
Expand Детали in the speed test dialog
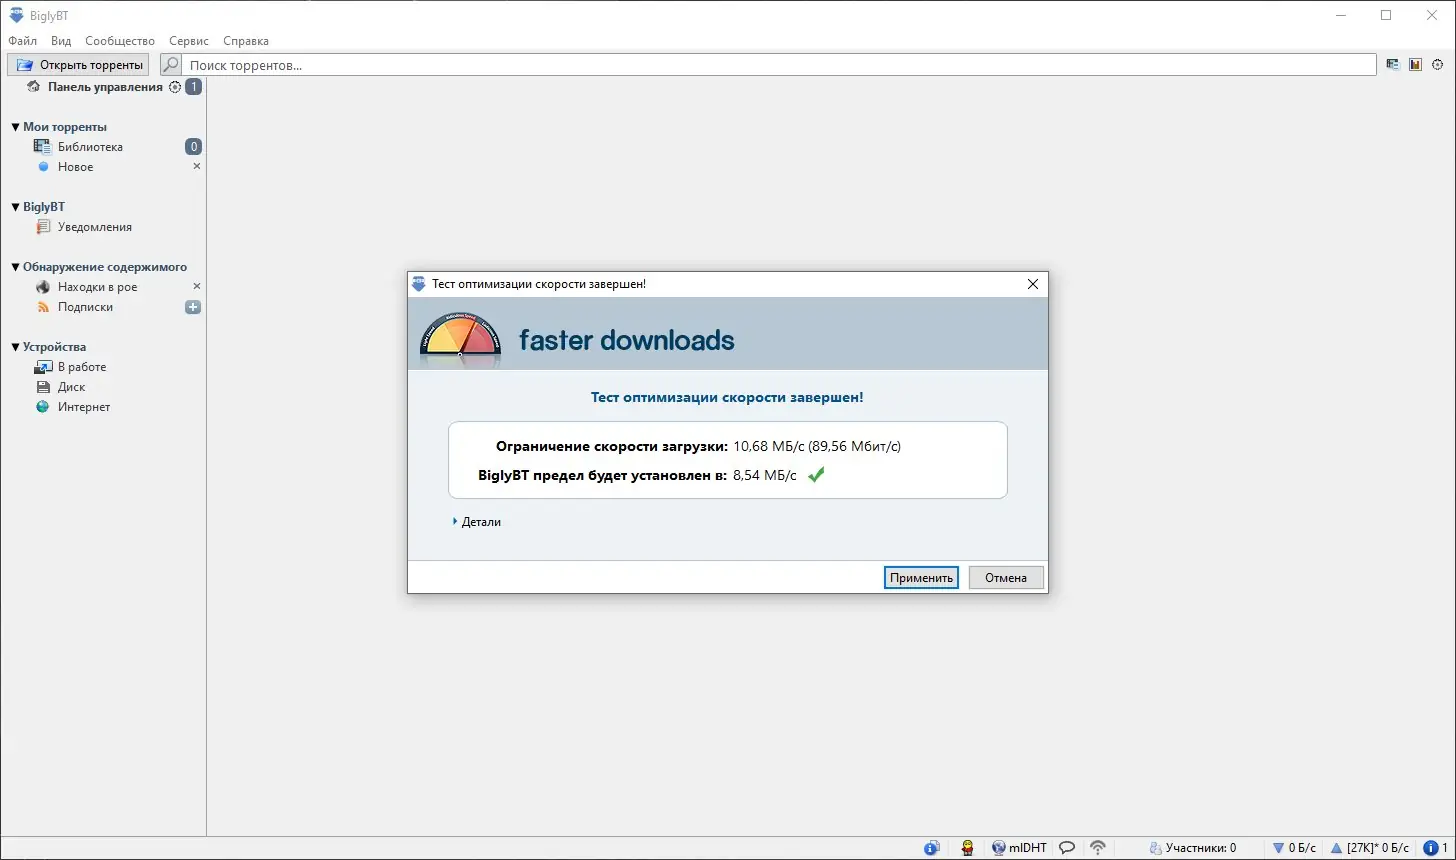point(477,522)
